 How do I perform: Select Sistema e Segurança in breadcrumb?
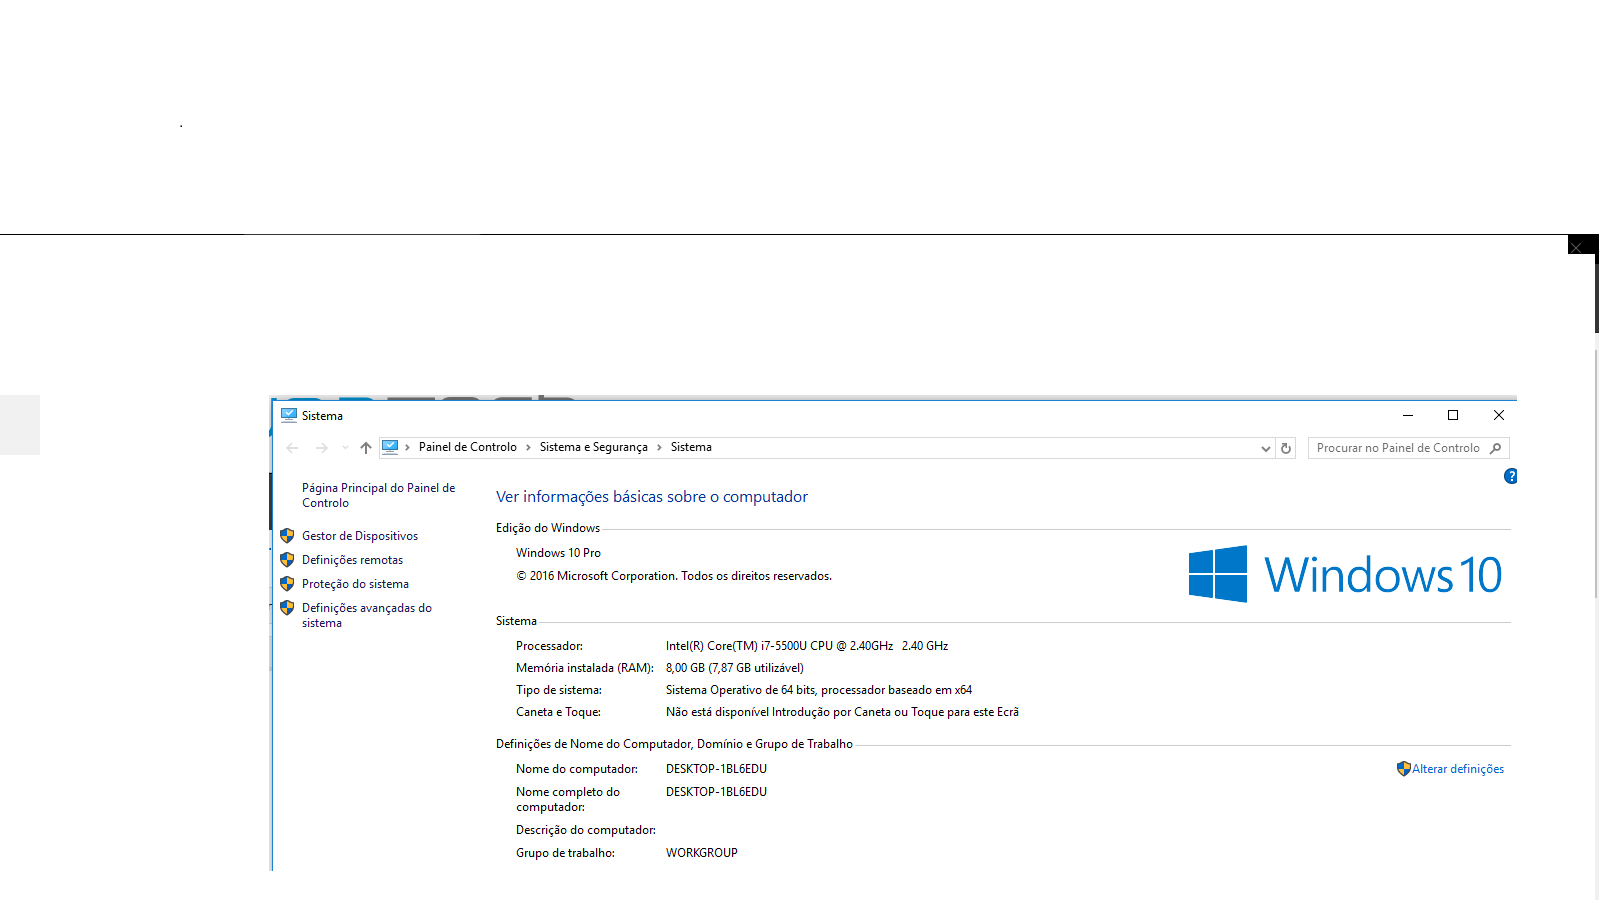click(593, 447)
